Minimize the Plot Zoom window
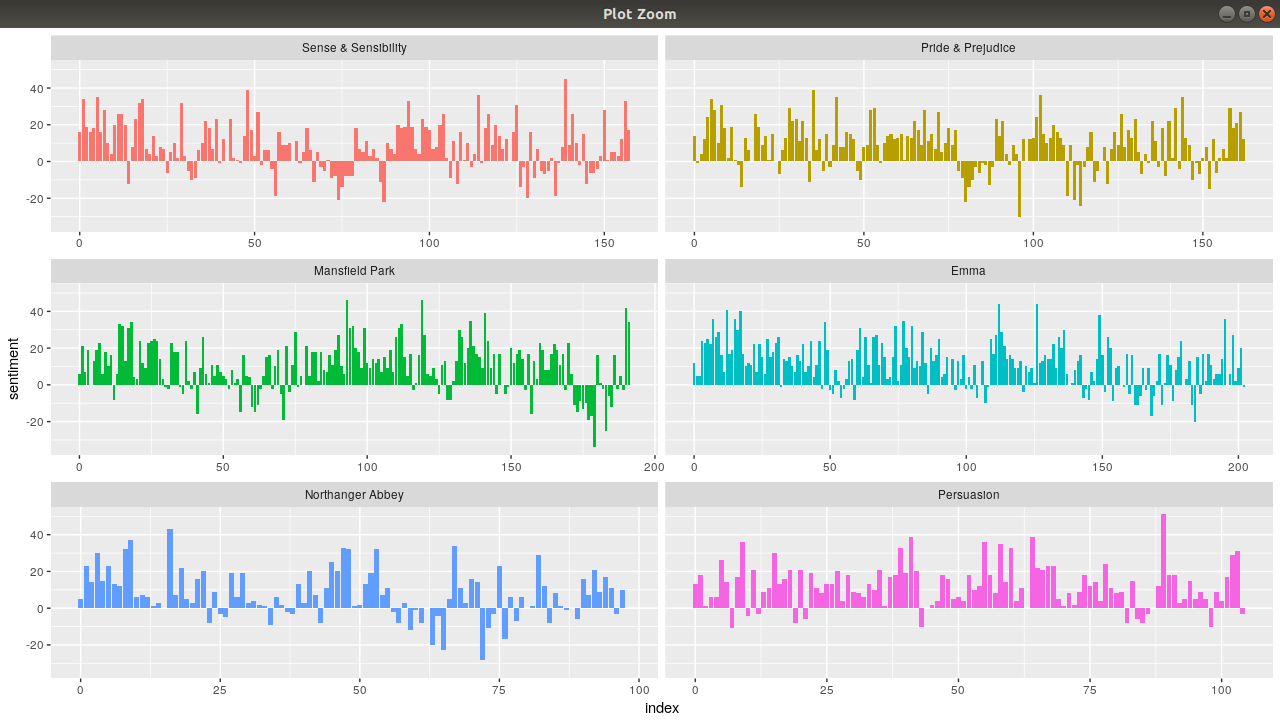The height and width of the screenshot is (724, 1280). click(1226, 13)
